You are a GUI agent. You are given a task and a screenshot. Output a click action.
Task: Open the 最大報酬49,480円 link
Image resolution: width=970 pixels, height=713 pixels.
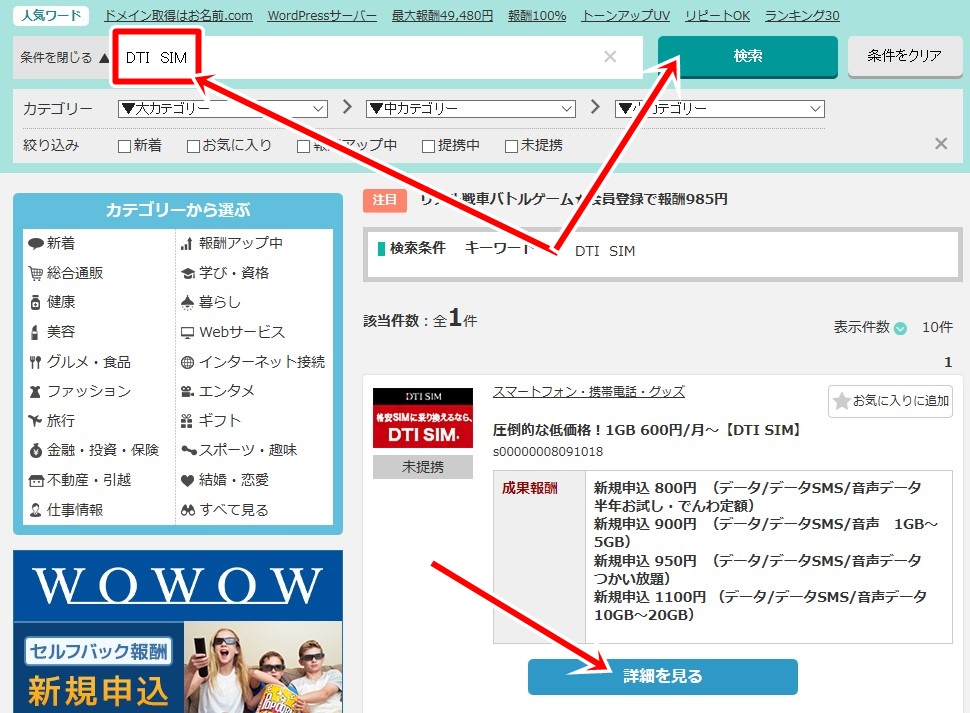[x=442, y=15]
